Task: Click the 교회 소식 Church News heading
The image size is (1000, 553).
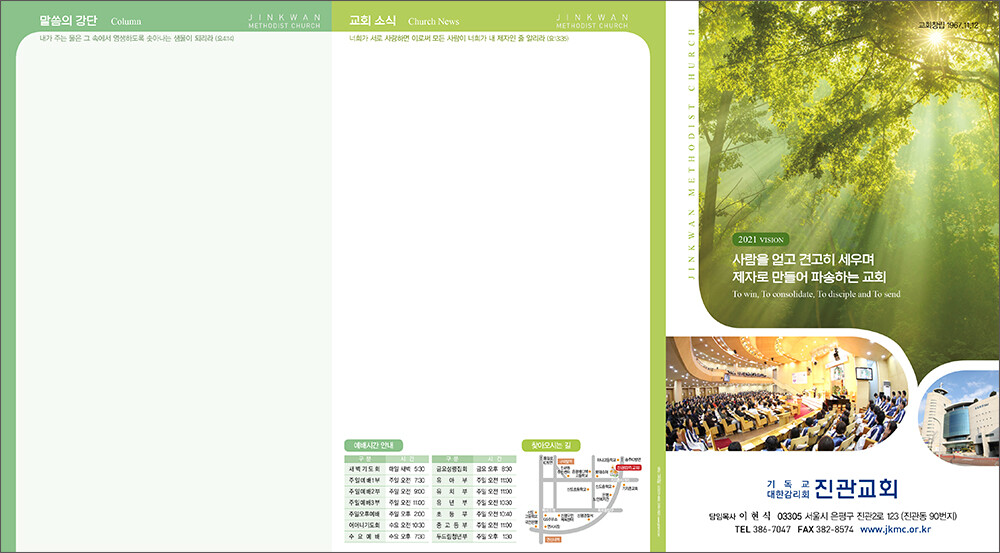Action: click(404, 20)
